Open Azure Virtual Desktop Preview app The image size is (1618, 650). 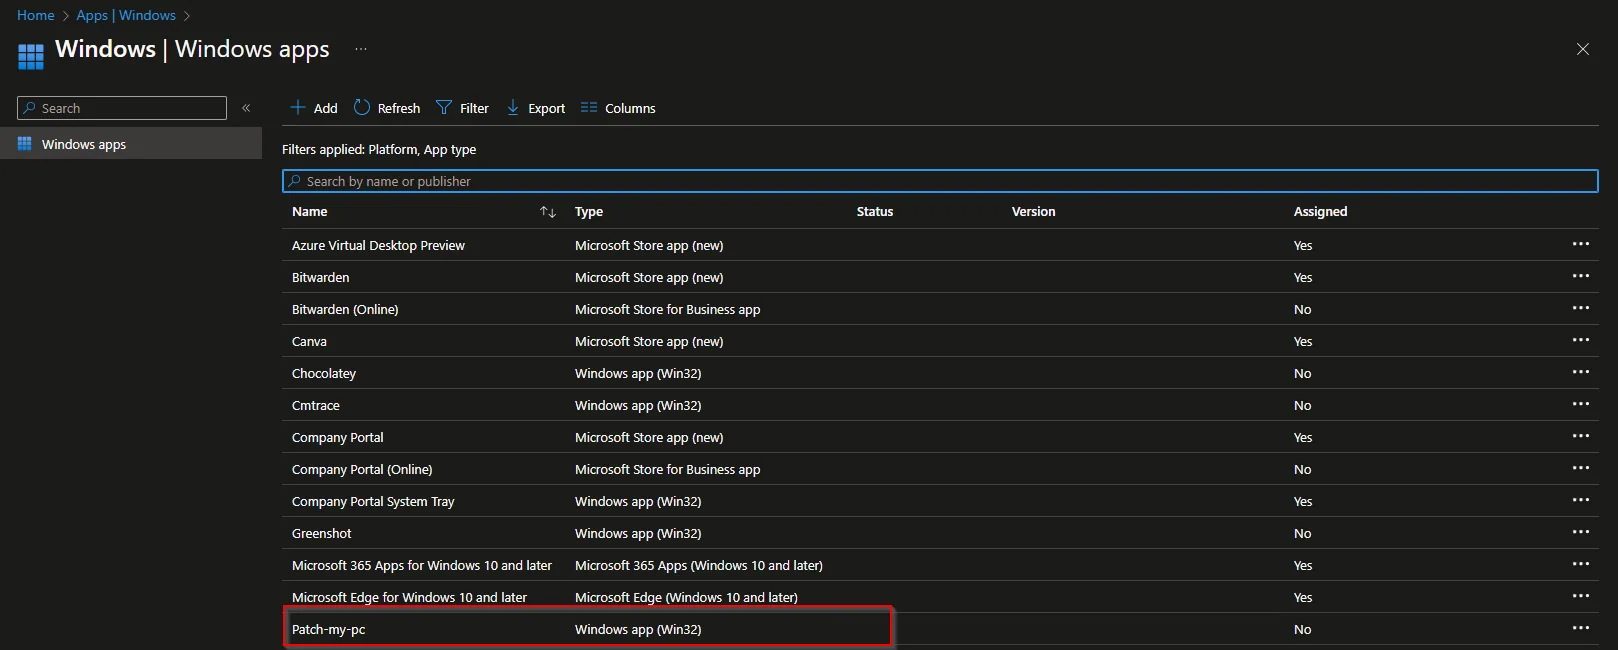point(378,245)
